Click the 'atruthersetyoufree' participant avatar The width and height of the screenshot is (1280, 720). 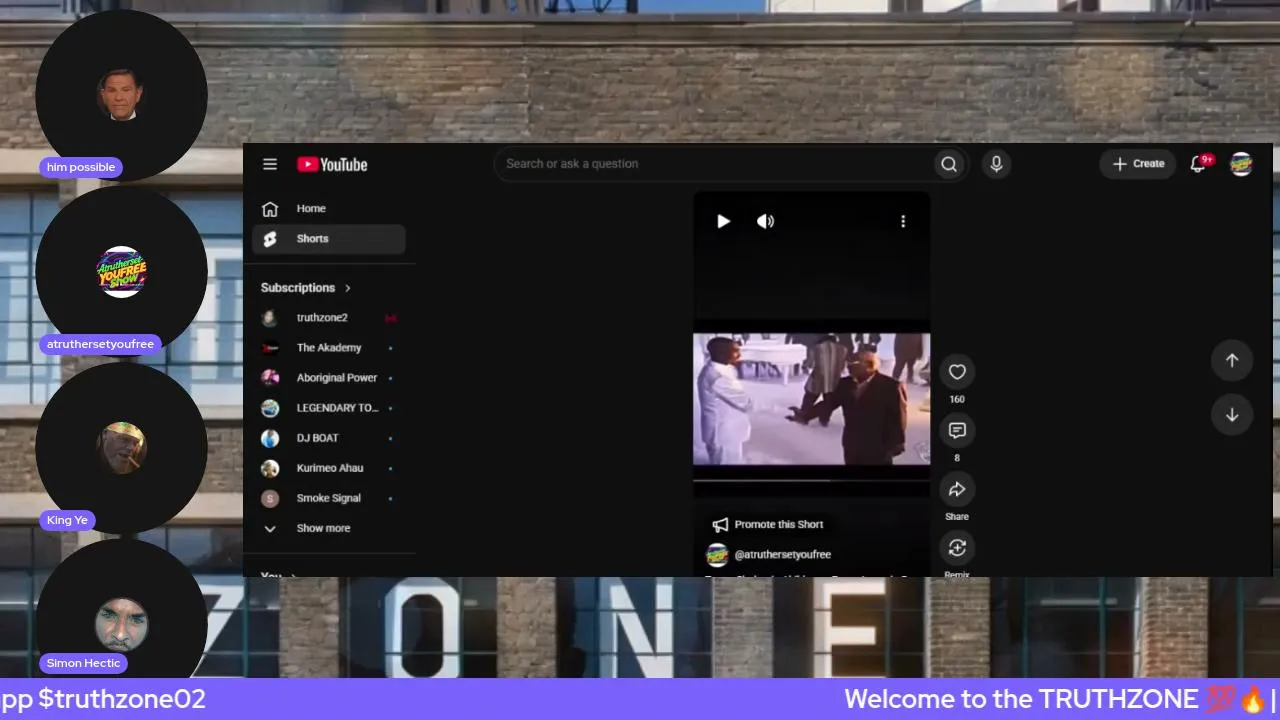point(122,272)
